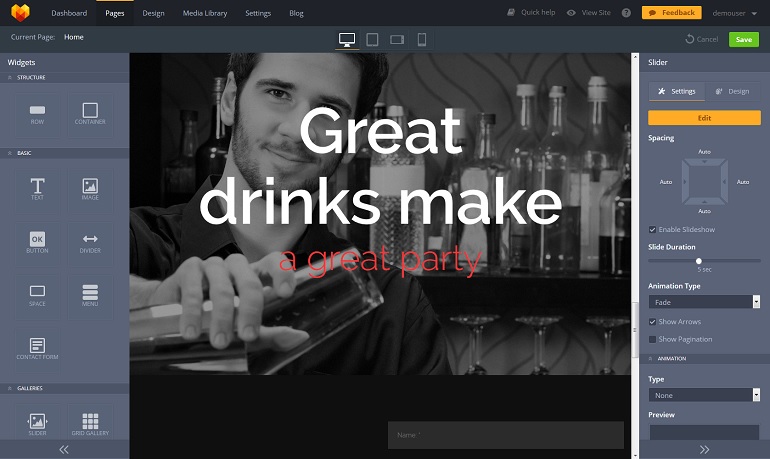Switch to the Design tab in Slider panel
770x459 pixels.
[x=732, y=91]
